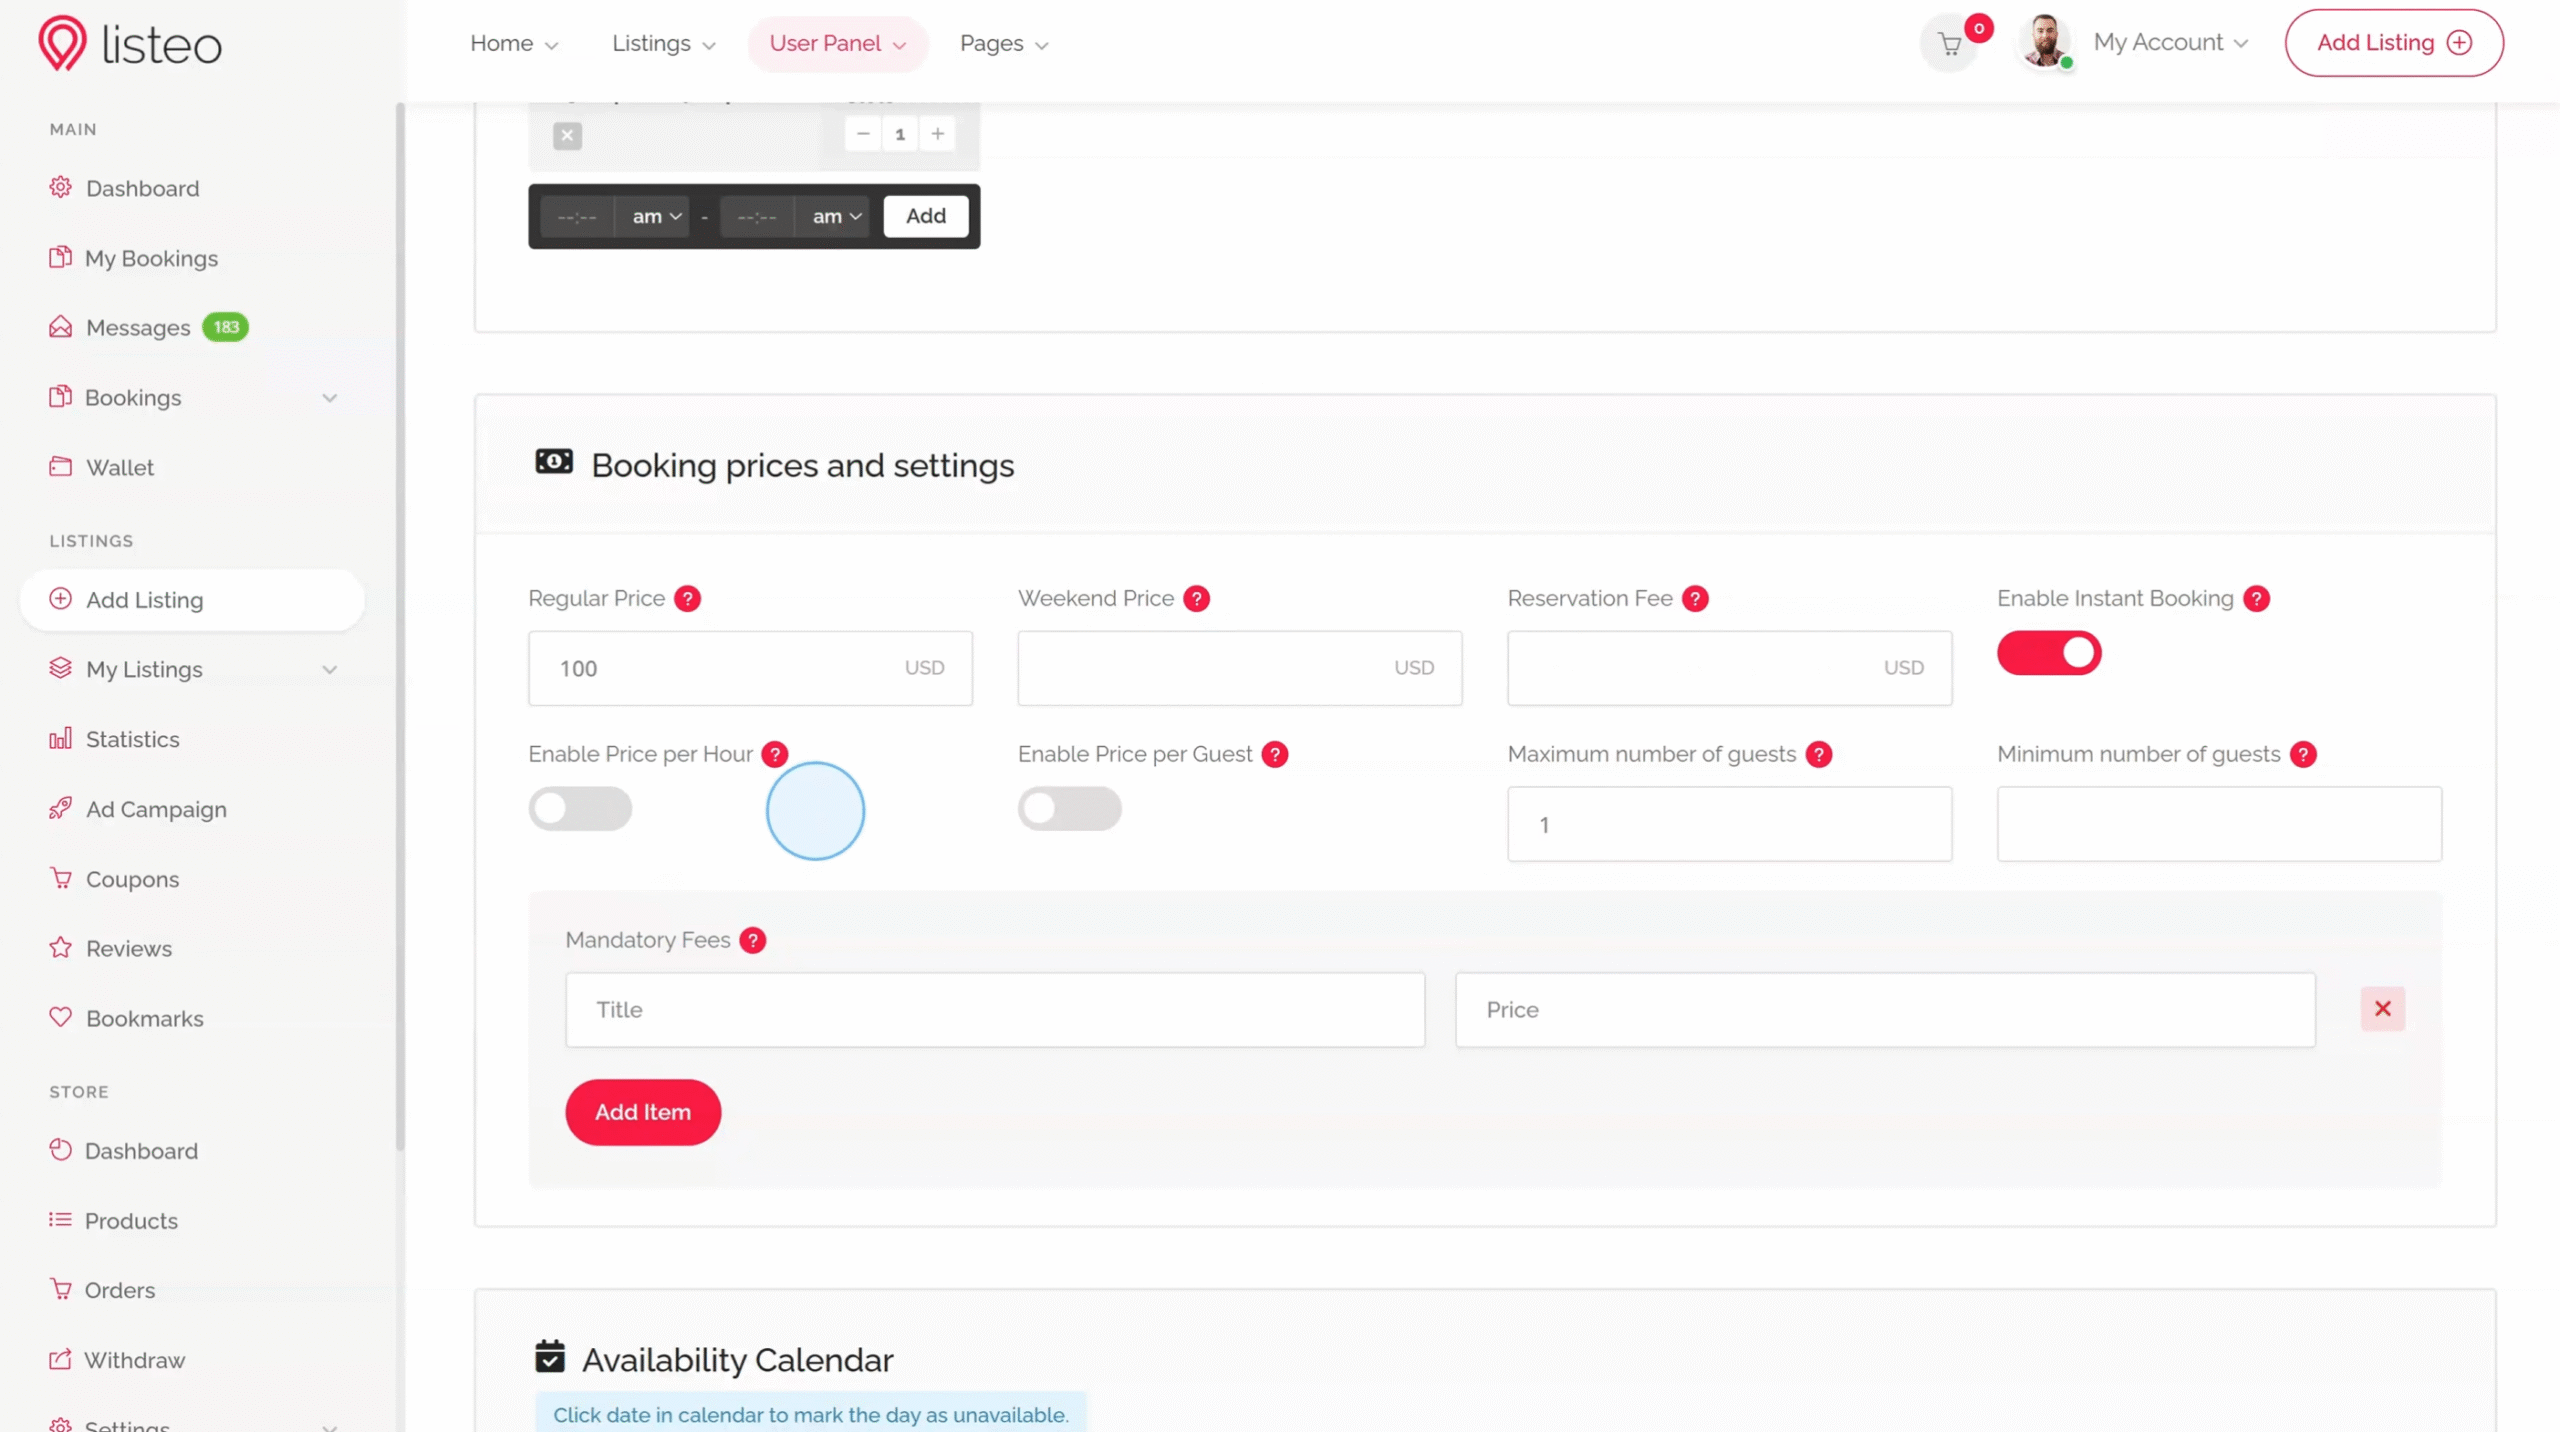Viewport: 2560px width, 1432px height.
Task: Turn on Price per Guest toggle
Action: [1069, 809]
